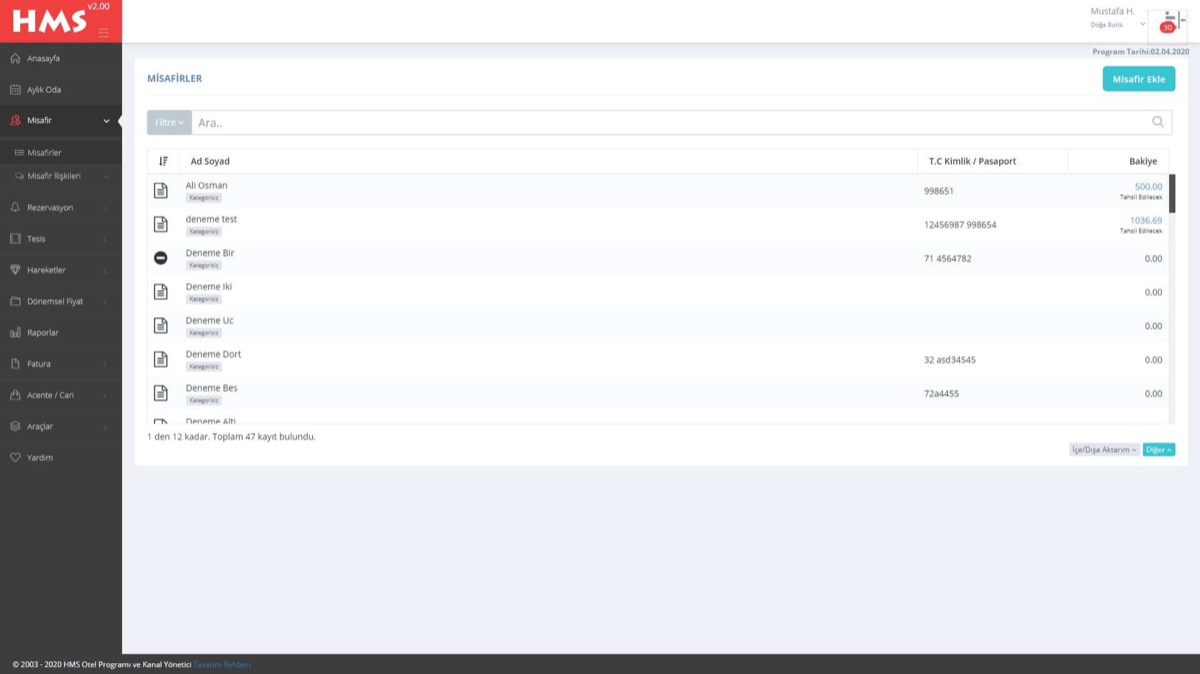Go to Anasayfa in the sidebar

pyautogui.click(x=61, y=58)
